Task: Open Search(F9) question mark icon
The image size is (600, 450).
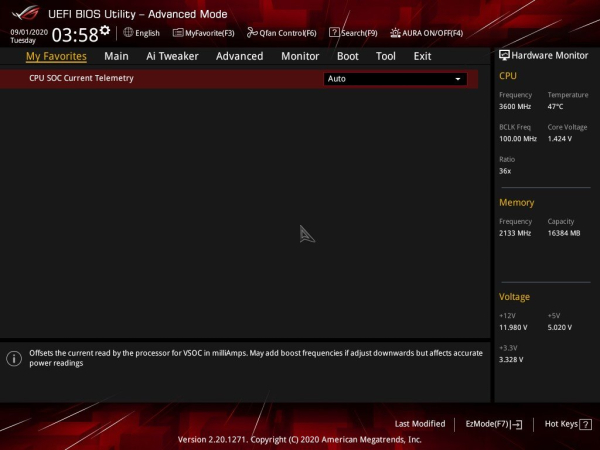Action: [334, 33]
